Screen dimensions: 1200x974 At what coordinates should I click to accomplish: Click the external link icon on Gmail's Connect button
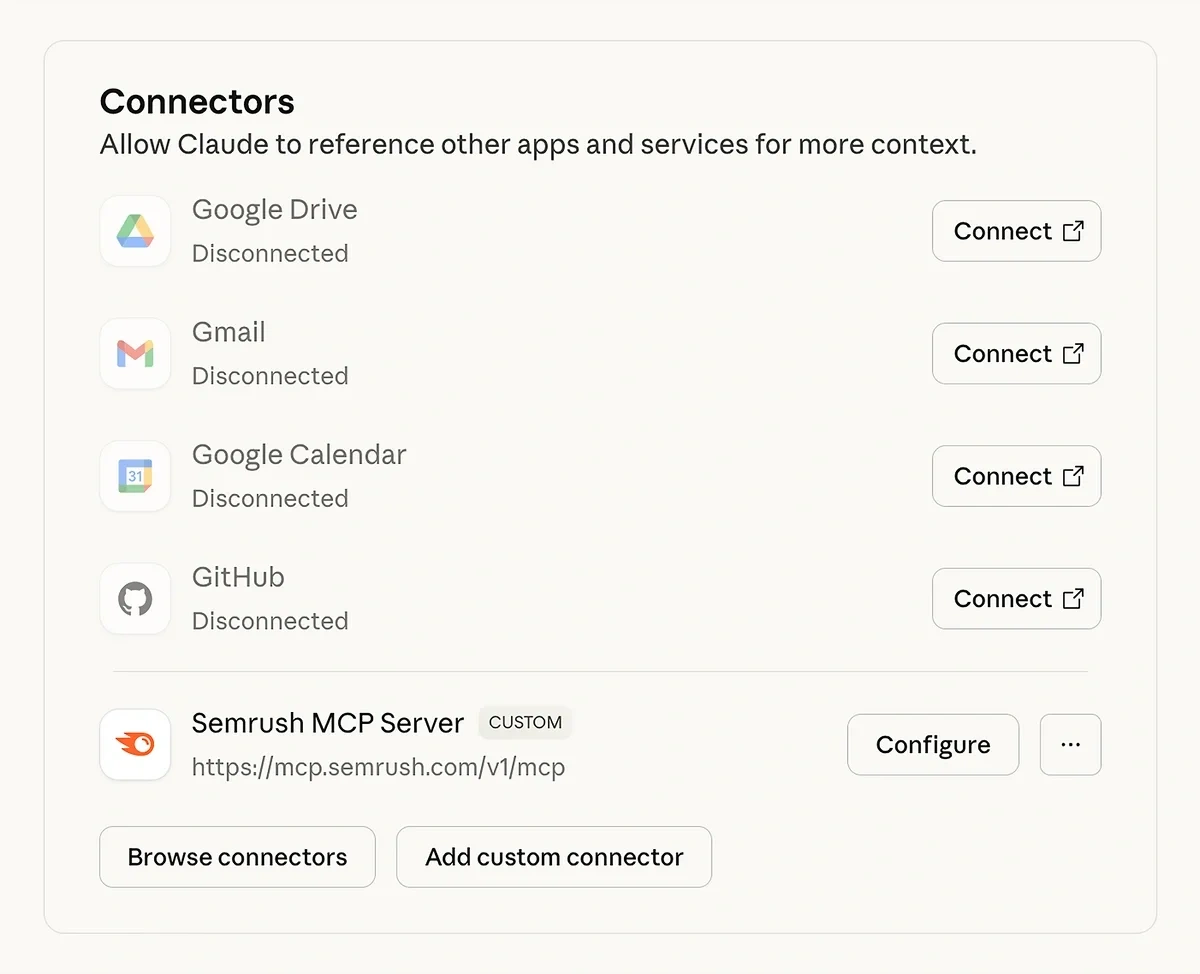pos(1073,353)
